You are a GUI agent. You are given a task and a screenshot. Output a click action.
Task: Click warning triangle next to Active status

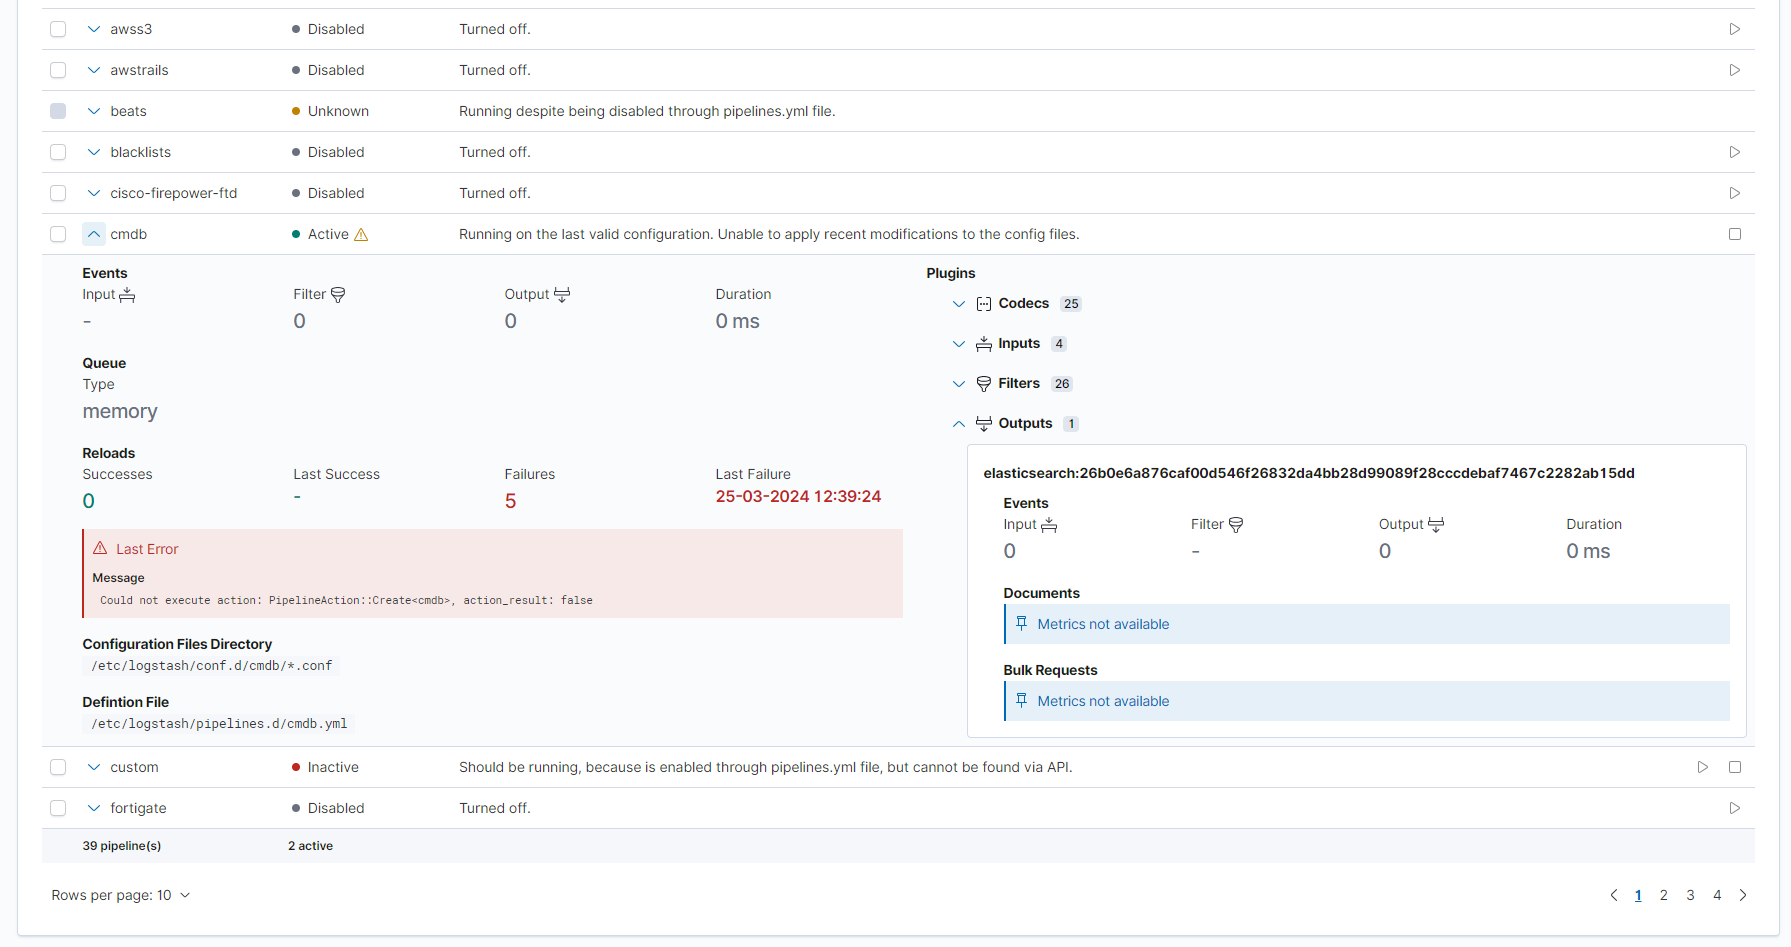click(361, 234)
